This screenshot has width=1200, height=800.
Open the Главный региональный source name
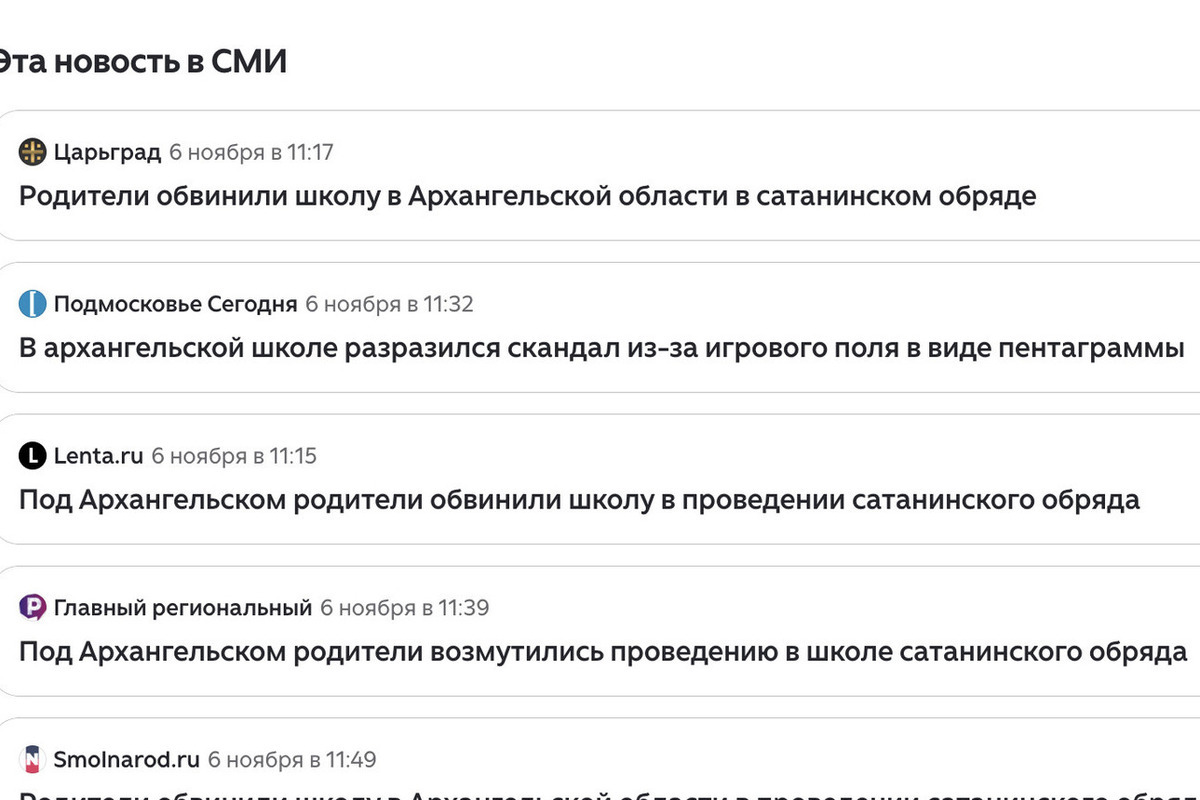coord(183,607)
